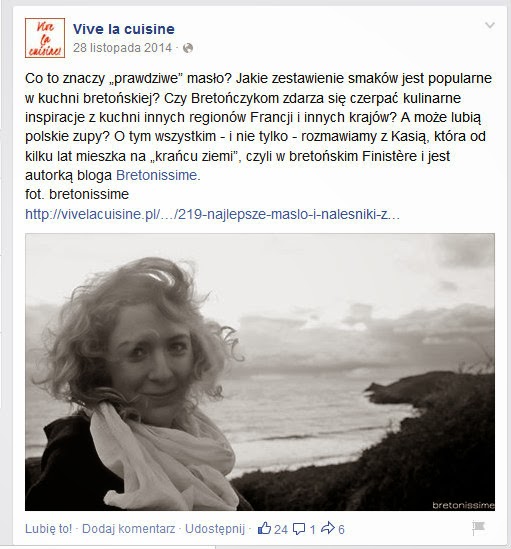This screenshot has width=511, height=549.
Task: Click the globe public audience icon
Action: click(x=188, y=48)
